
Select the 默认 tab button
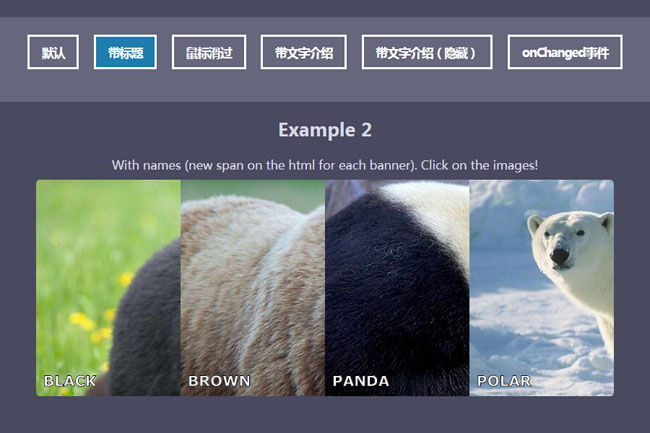[53, 52]
